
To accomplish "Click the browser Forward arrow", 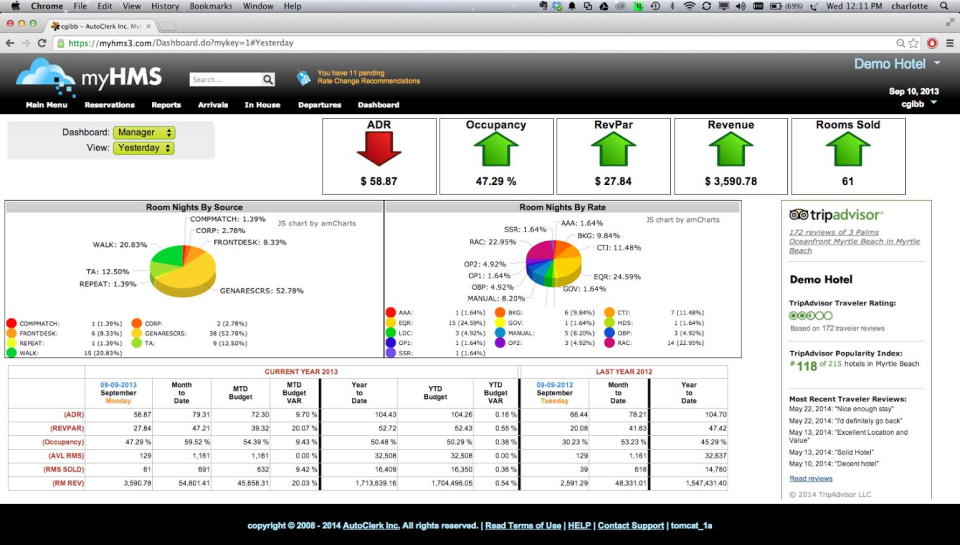I will 26,43.
